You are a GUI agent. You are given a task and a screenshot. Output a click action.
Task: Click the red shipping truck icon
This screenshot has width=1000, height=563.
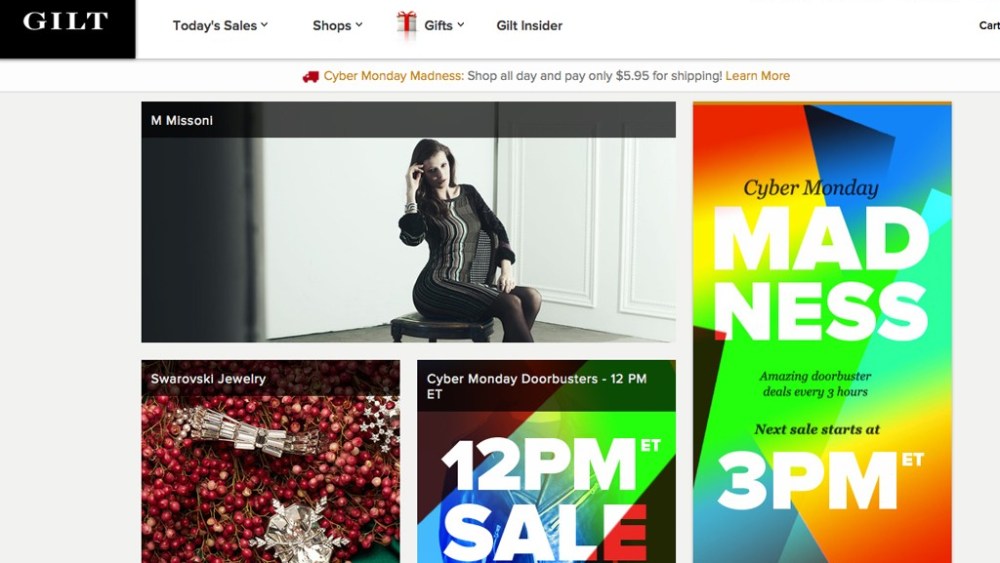311,77
